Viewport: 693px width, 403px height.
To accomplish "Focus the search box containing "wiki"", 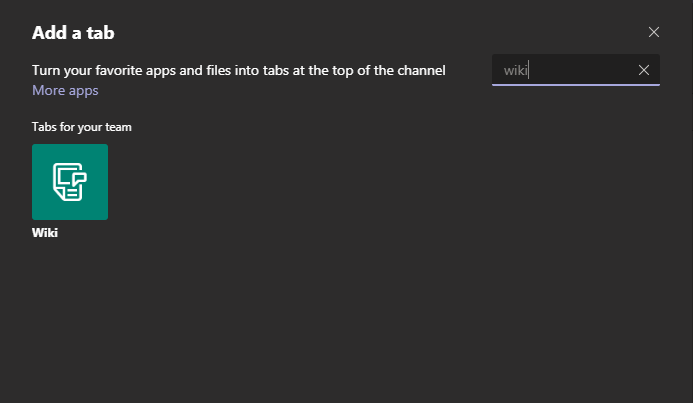I will tap(565, 70).
